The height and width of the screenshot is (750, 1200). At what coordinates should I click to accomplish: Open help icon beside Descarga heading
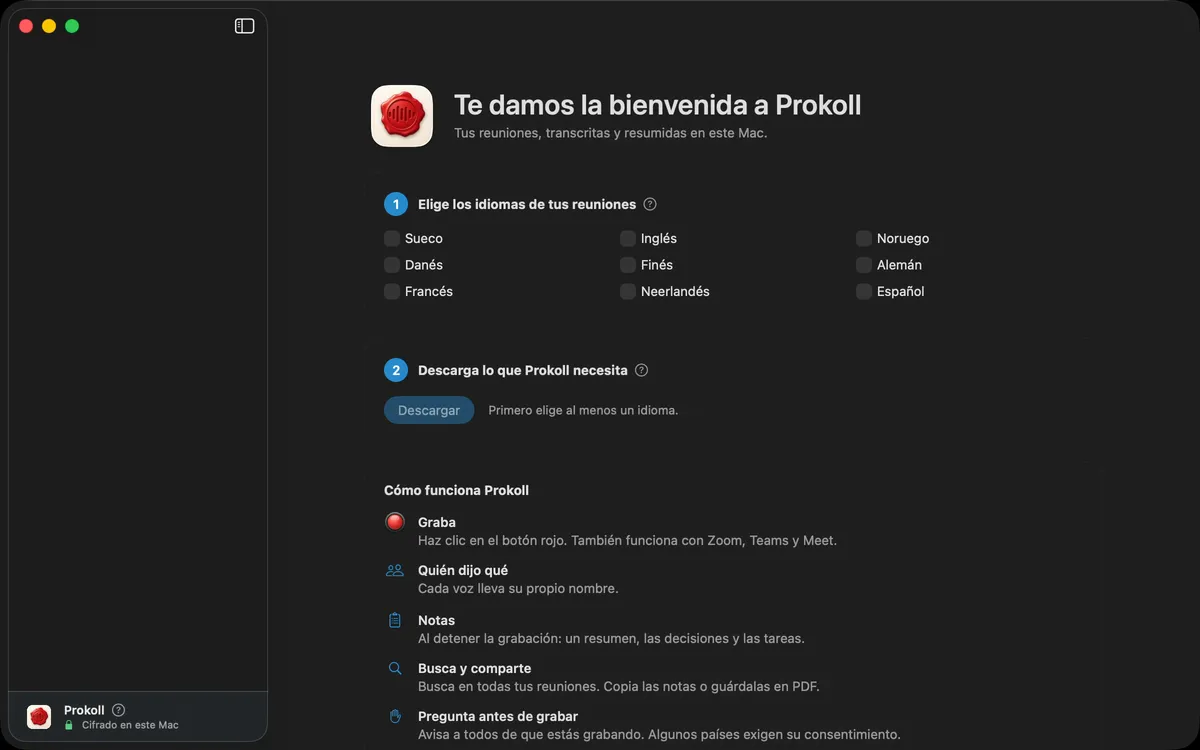(642, 370)
